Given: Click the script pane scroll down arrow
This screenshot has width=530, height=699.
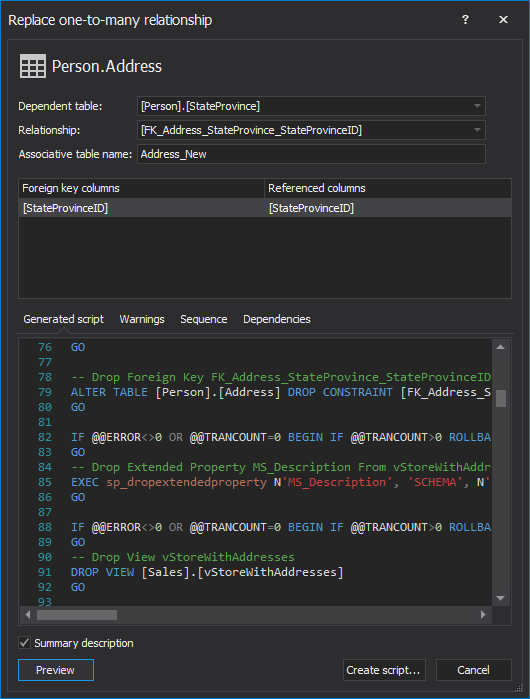Looking at the screenshot, I should [x=501, y=598].
